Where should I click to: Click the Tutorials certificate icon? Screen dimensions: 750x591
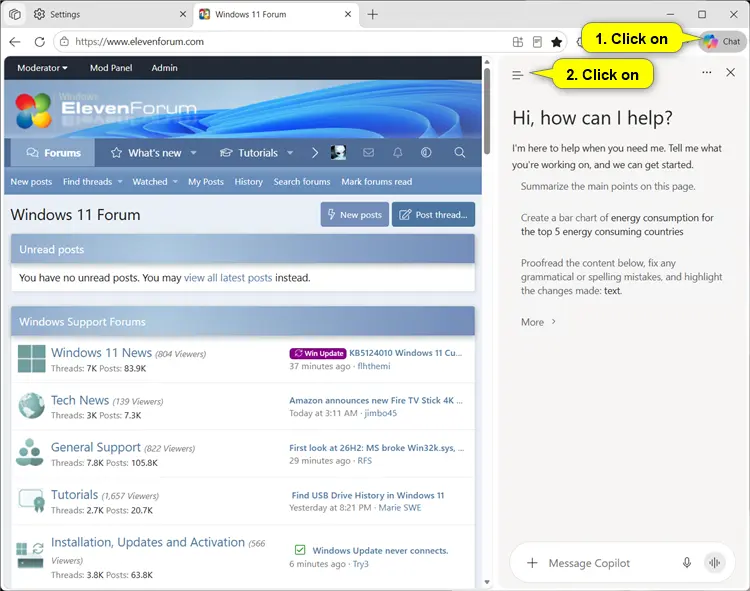click(32, 500)
